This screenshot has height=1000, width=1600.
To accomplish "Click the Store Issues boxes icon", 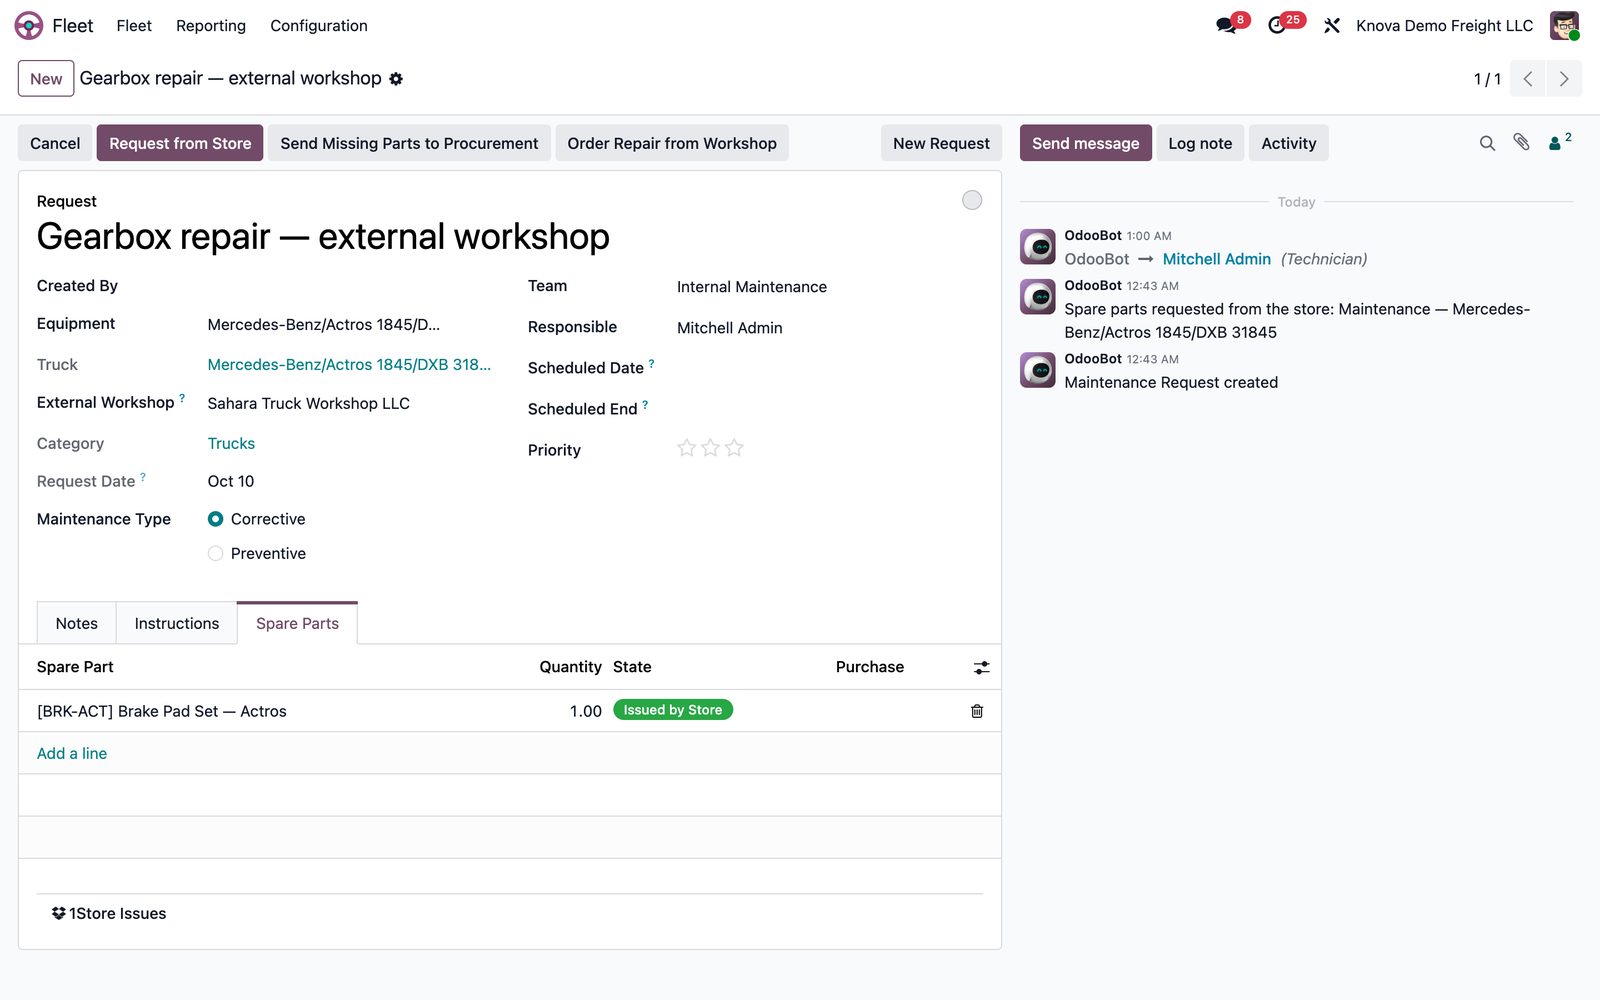I will [x=59, y=913].
